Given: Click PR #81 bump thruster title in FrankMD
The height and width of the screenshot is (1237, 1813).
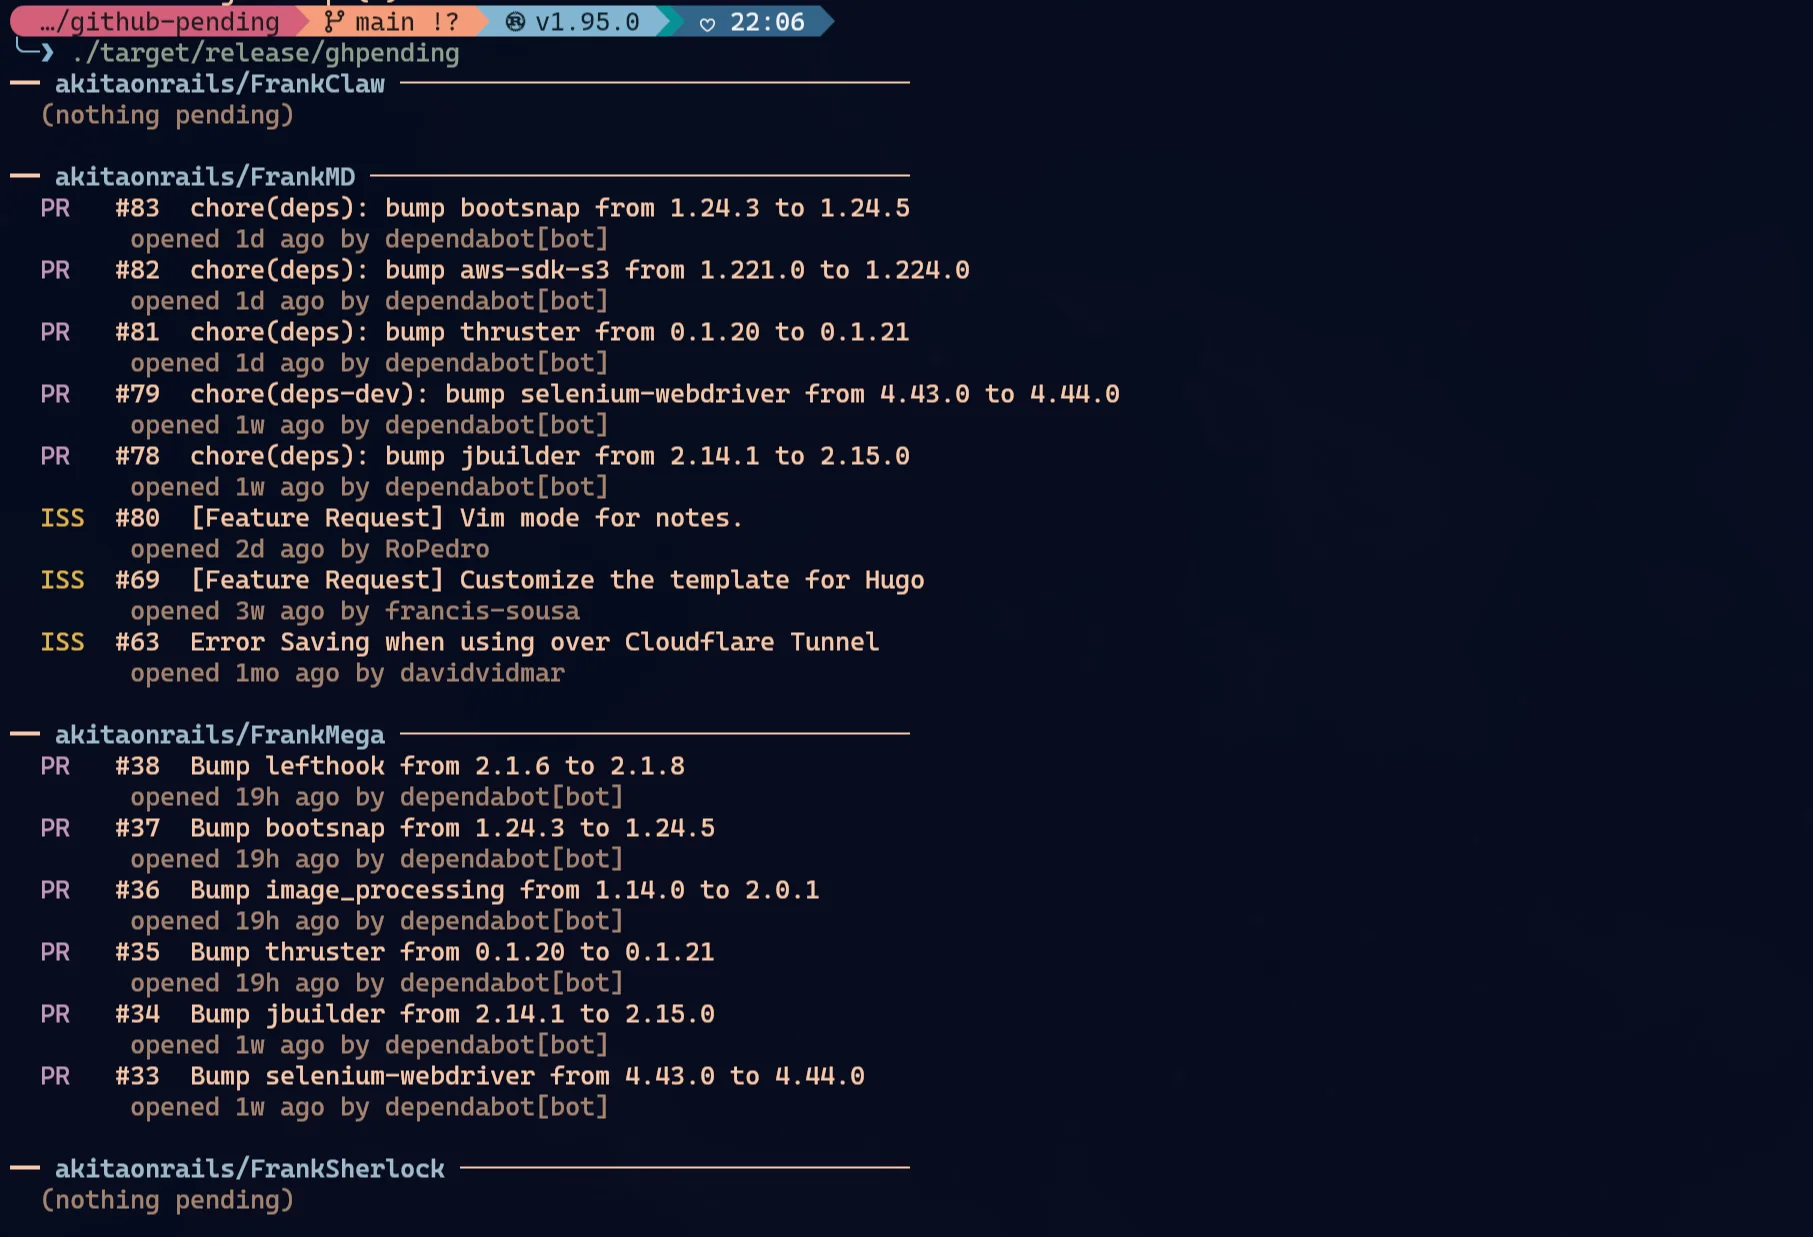Looking at the screenshot, I should 550,332.
